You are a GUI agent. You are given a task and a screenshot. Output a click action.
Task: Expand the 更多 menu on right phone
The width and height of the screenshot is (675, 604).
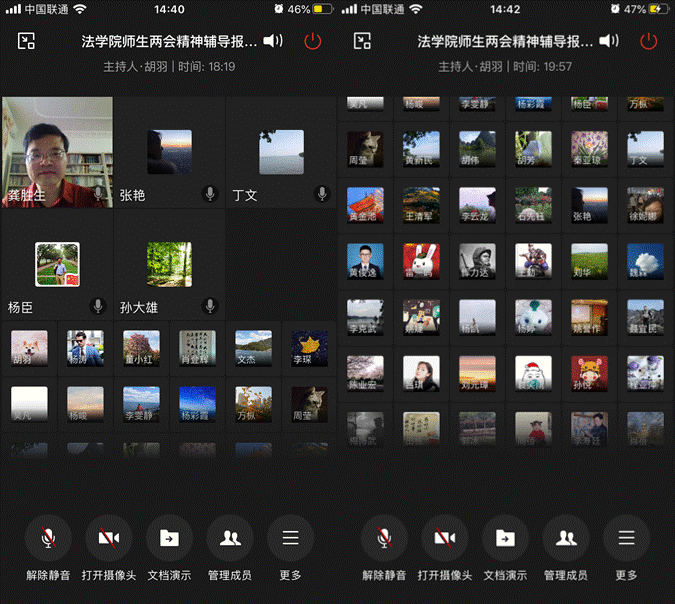pos(626,538)
